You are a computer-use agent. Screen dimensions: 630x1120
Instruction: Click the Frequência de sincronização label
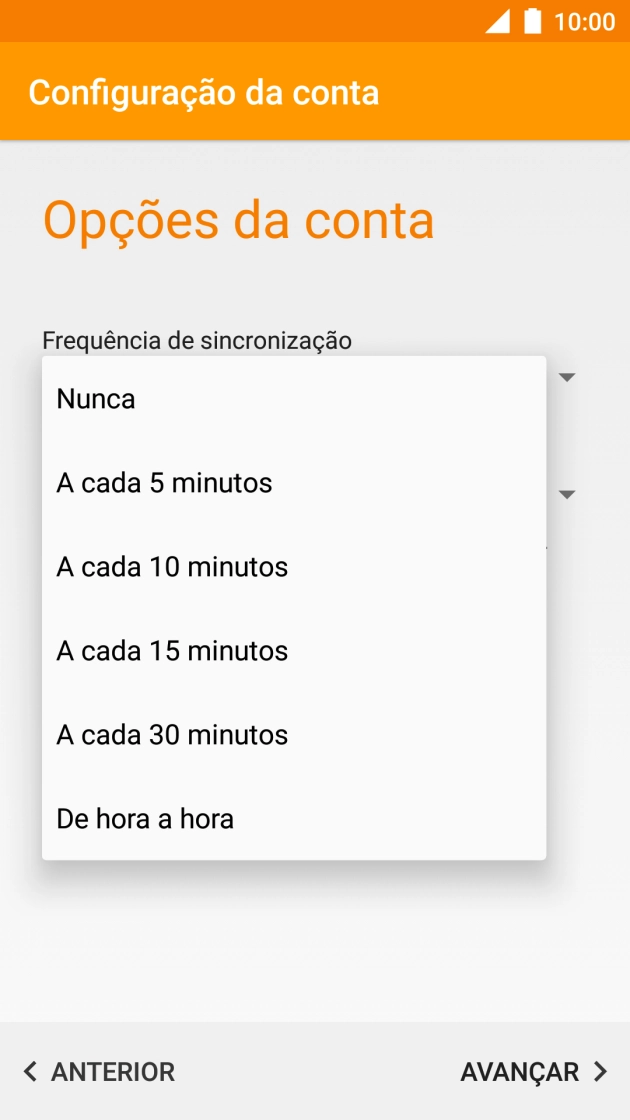[x=196, y=340]
